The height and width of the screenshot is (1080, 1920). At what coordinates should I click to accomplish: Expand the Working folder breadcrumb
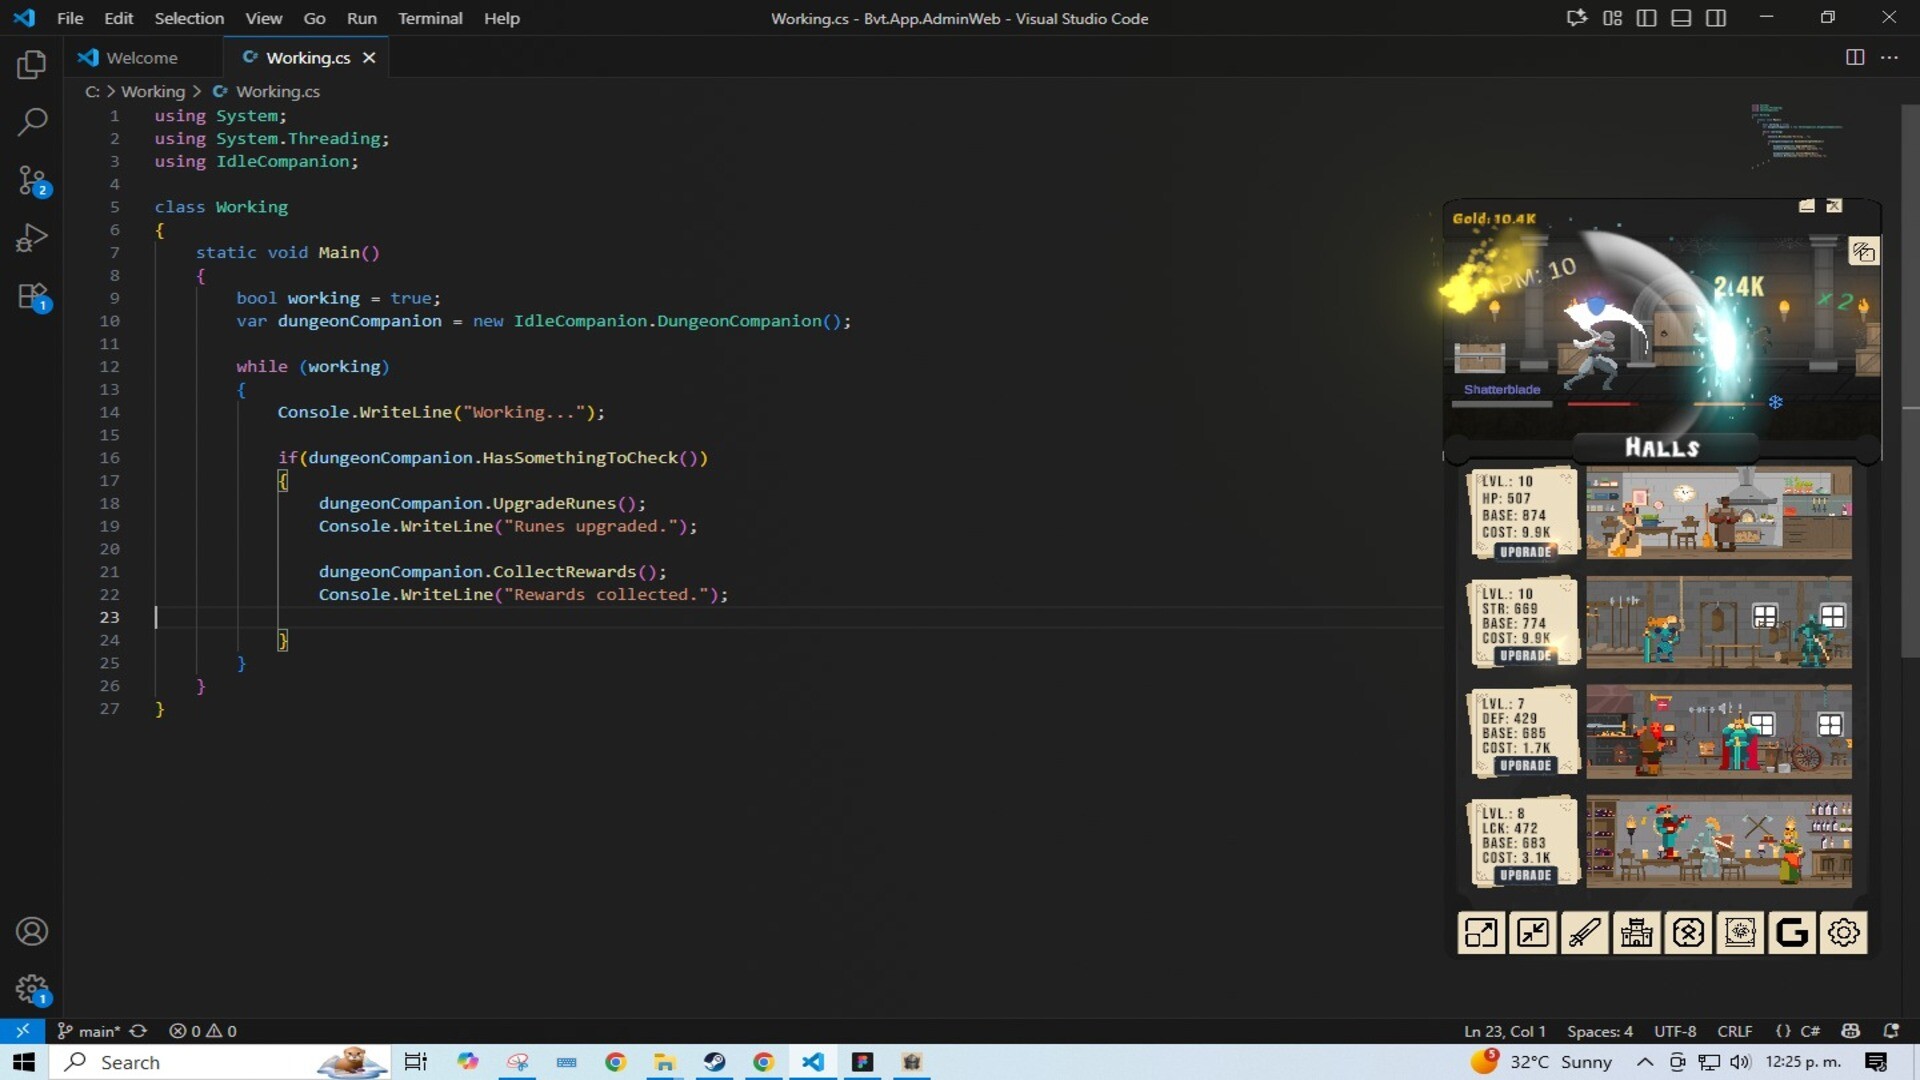153,91
